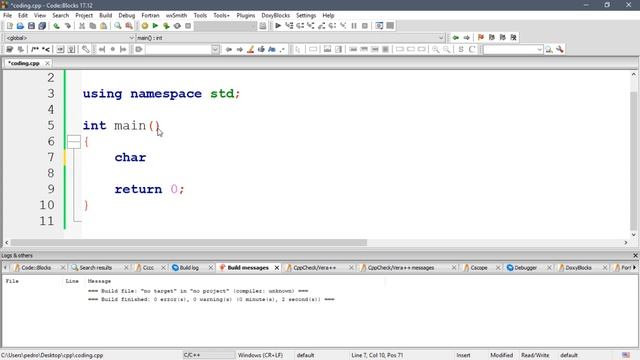Screen dimensions: 640x360
Task: Click the zoom-in magnifier in the lower toolbar
Action: point(436,49)
